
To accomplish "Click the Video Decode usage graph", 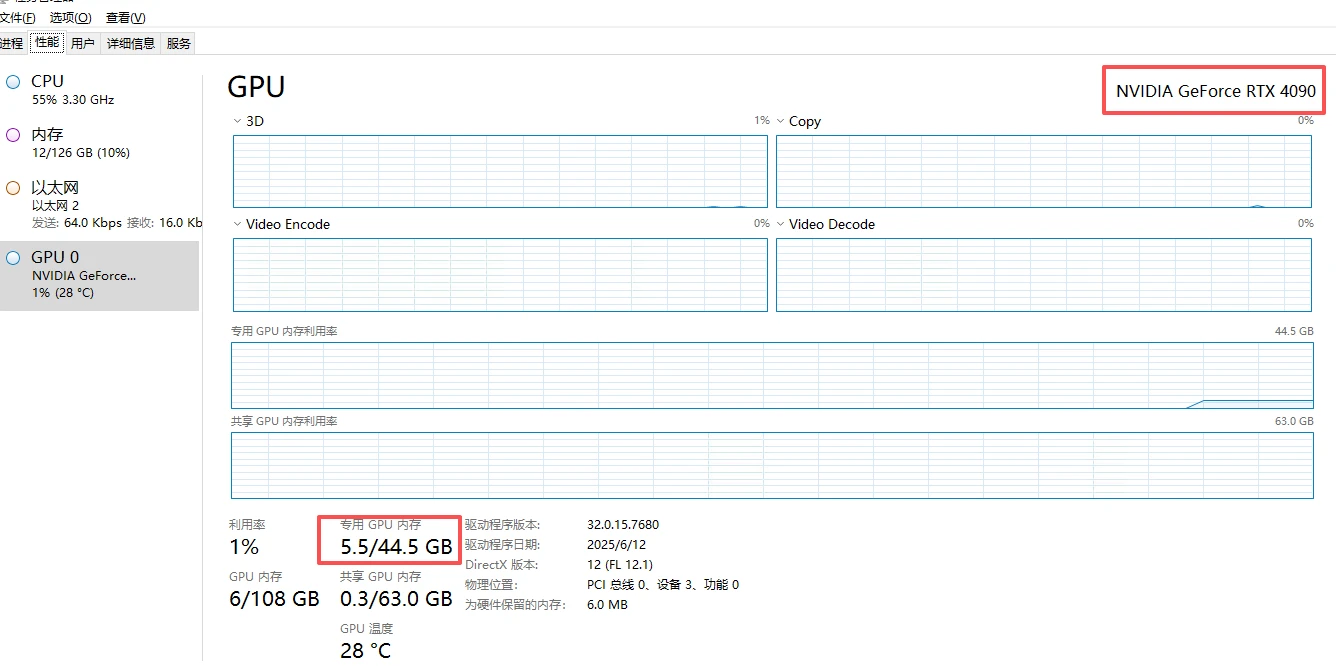I will click(1043, 275).
